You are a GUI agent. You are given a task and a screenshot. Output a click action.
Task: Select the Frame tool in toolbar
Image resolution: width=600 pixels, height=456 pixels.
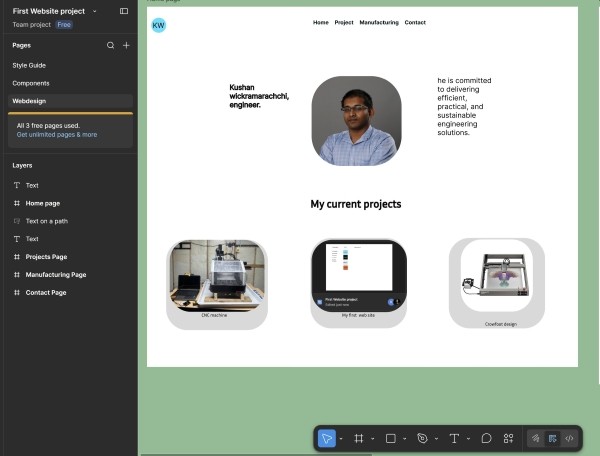tap(359, 438)
